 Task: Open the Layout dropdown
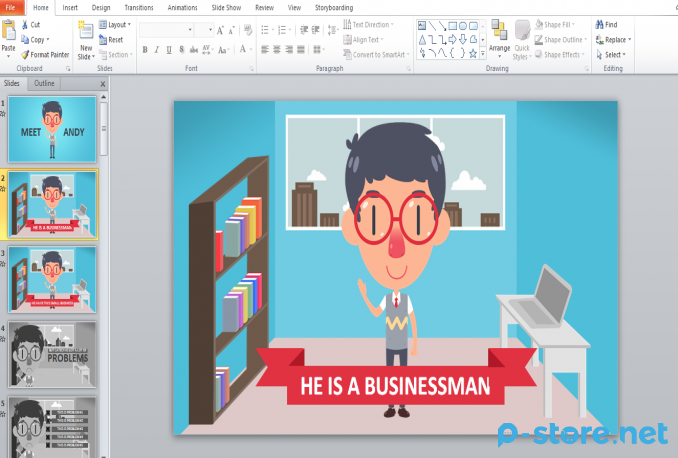[118, 24]
